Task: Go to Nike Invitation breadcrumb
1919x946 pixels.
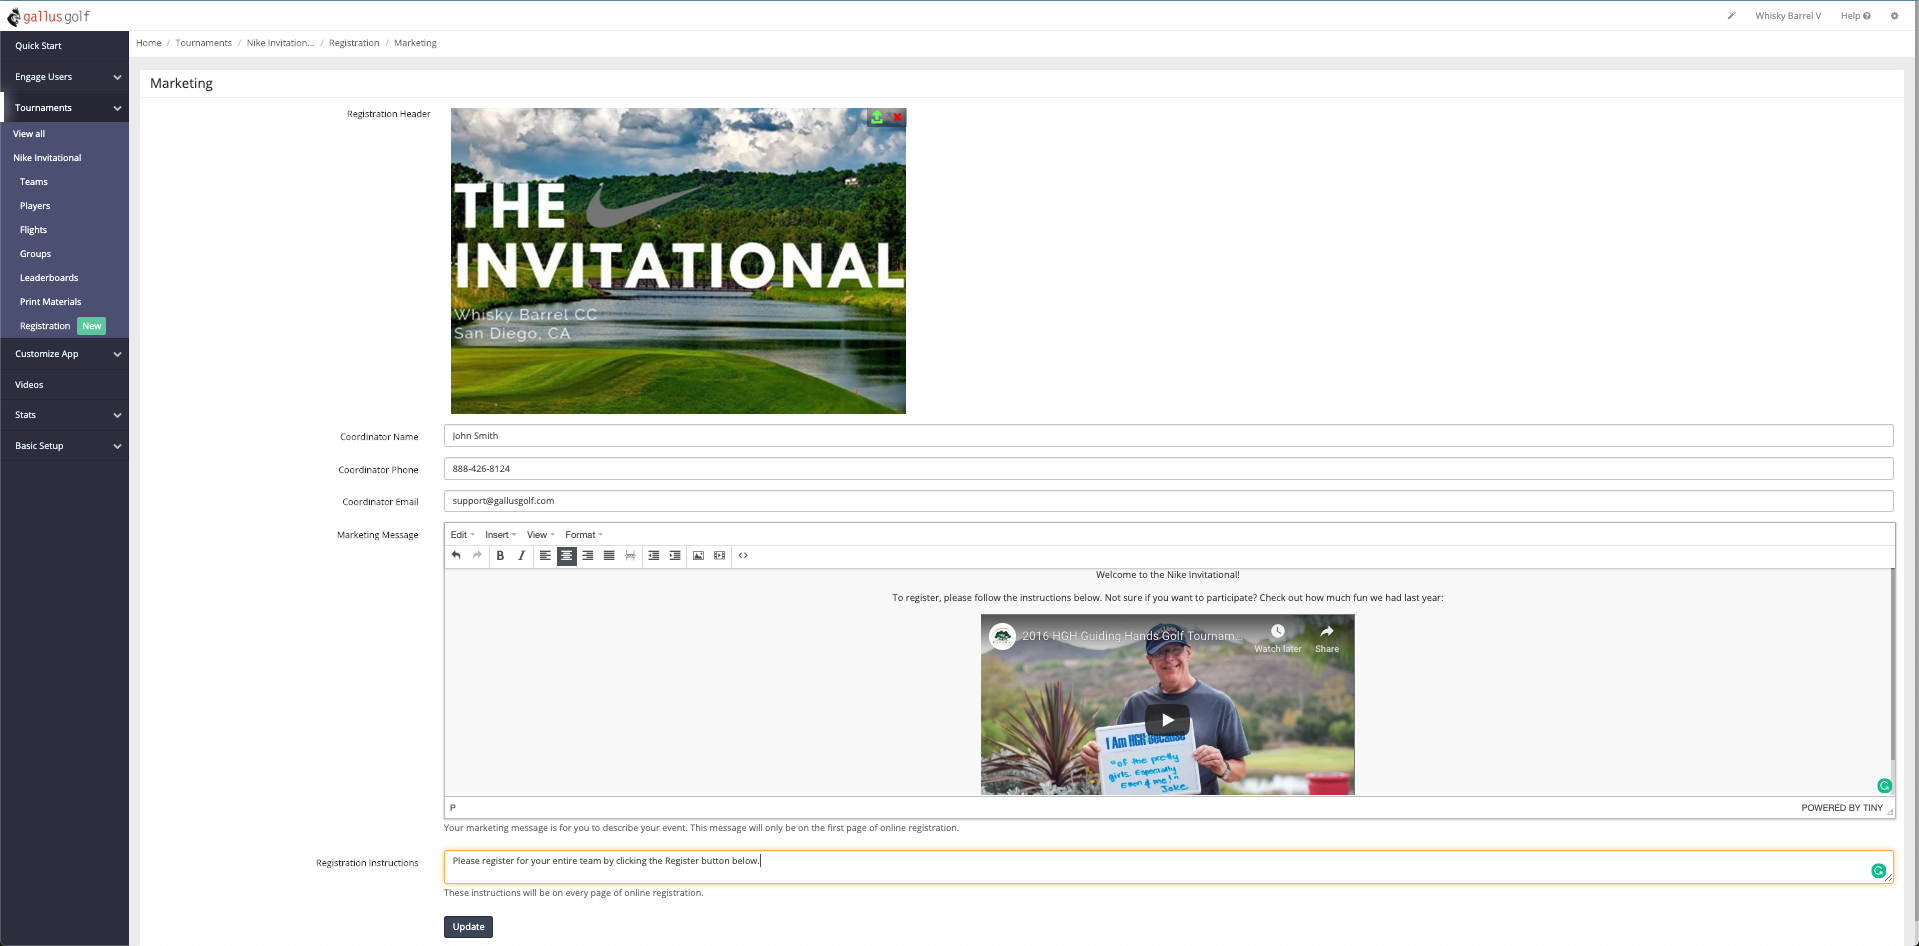Action: tap(280, 43)
